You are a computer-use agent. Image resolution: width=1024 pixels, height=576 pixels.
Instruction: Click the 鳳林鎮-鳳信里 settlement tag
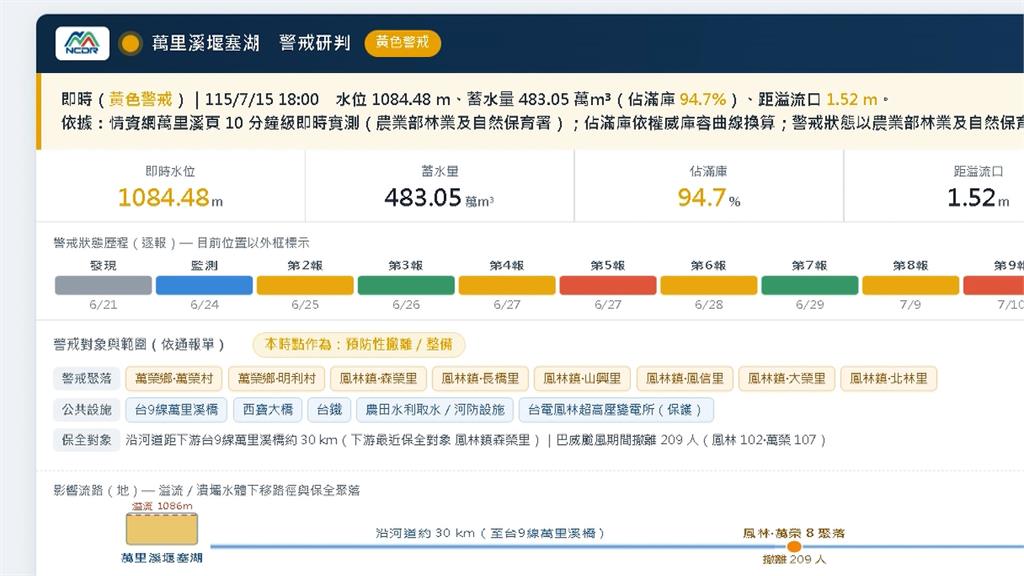tap(684, 378)
